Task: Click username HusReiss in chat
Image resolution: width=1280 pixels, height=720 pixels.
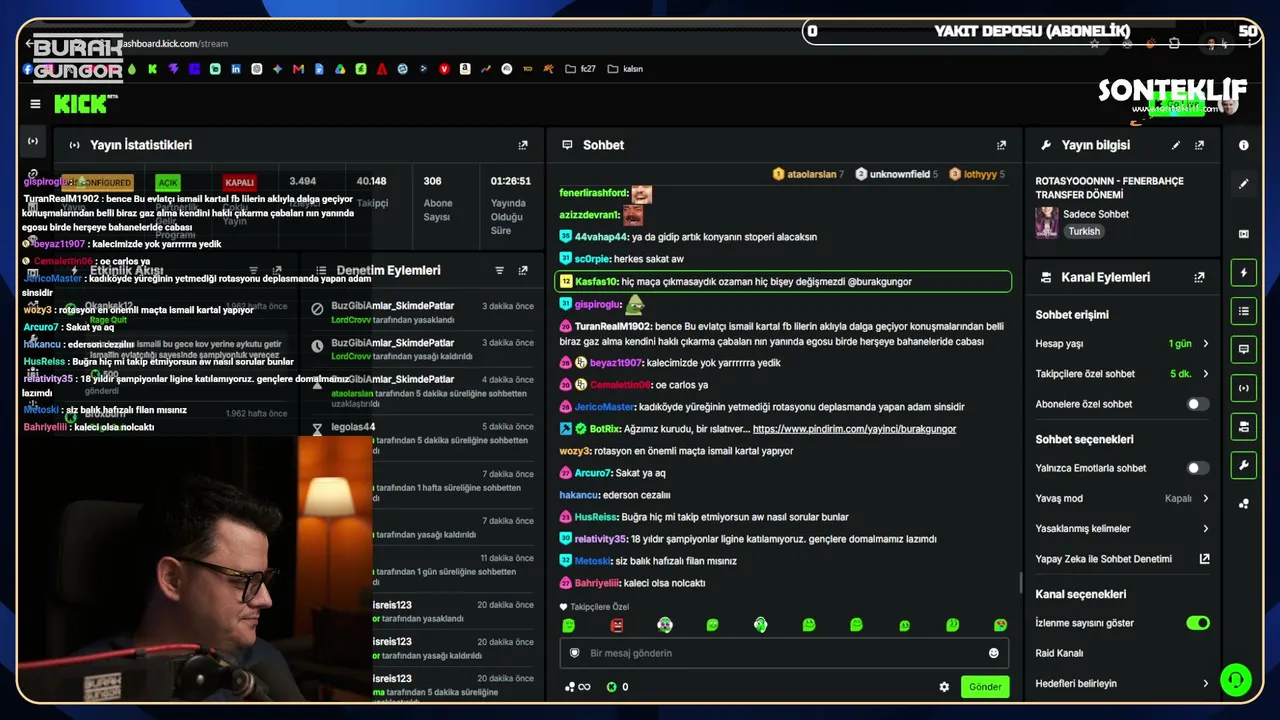Action: [x=596, y=517]
